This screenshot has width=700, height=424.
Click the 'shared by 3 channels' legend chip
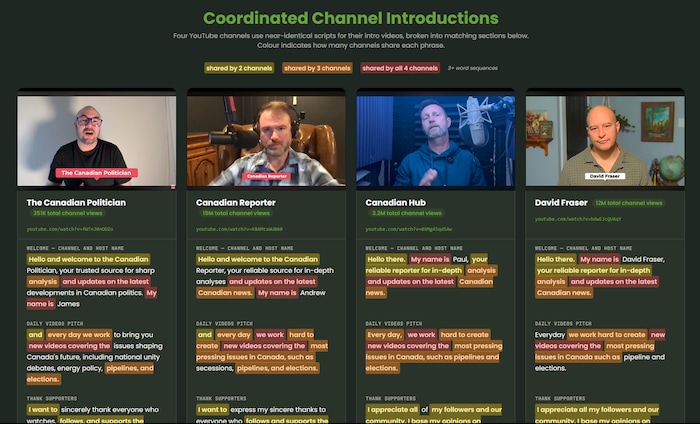tap(317, 68)
